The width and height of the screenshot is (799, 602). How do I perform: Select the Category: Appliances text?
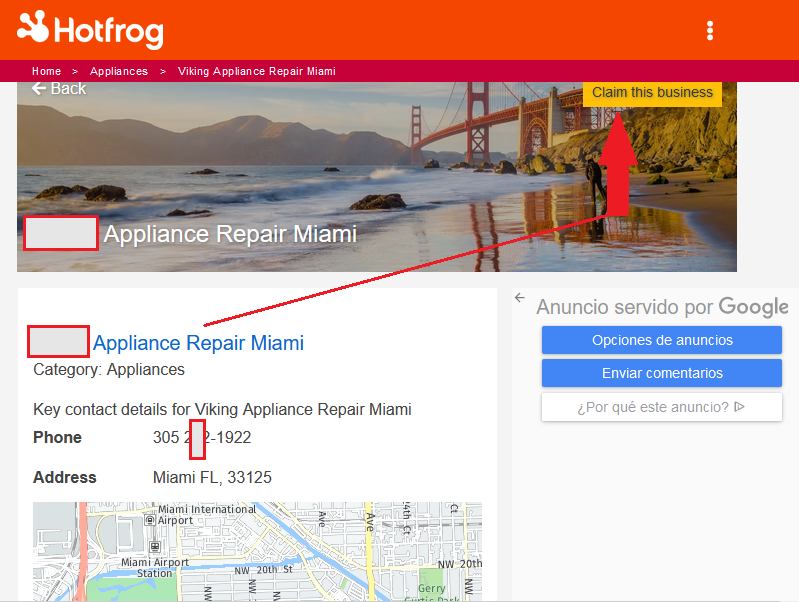coord(109,370)
